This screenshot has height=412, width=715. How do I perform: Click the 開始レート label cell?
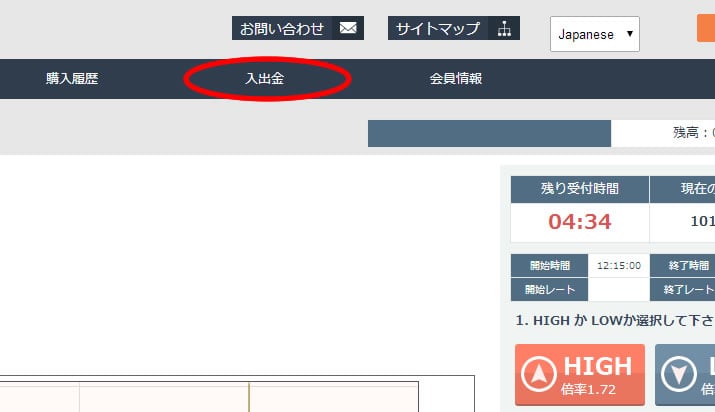pos(549,289)
